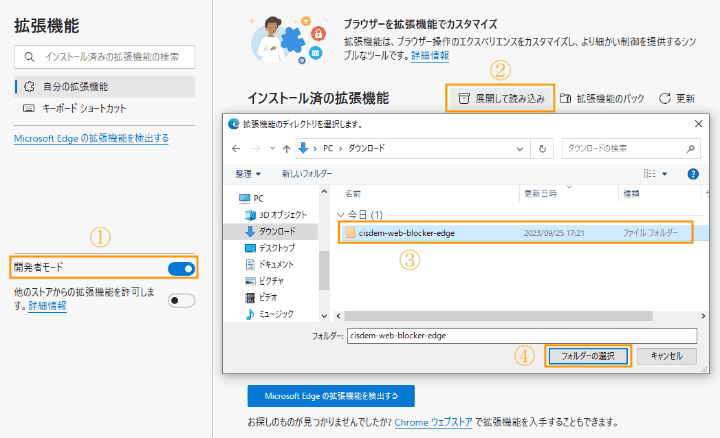The height and width of the screenshot is (438, 720).
Task: Close the directory selection dialog
Action: [x=698, y=124]
